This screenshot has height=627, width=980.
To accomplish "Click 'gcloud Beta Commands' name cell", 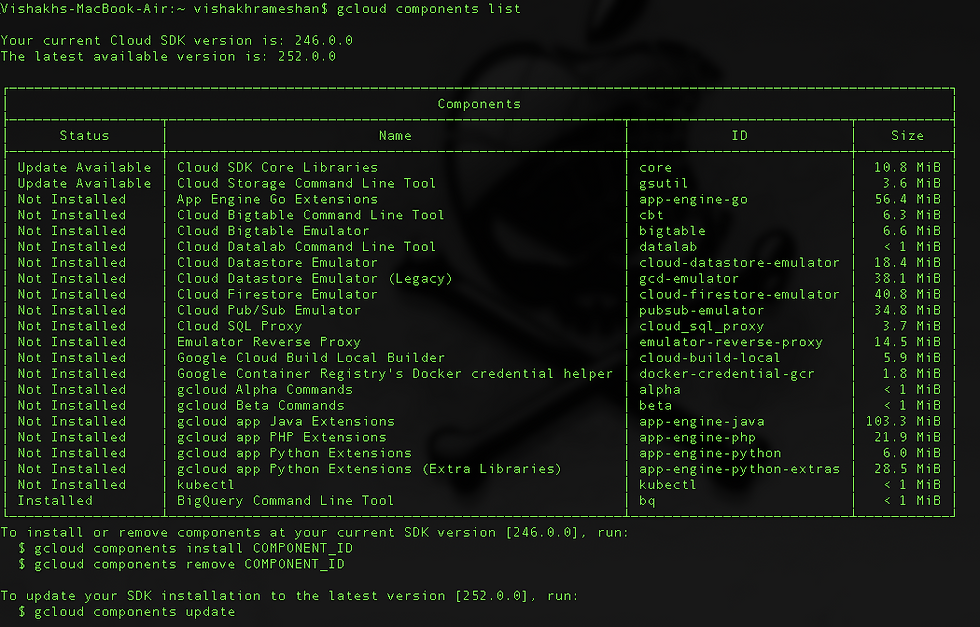I will pyautogui.click(x=261, y=406).
